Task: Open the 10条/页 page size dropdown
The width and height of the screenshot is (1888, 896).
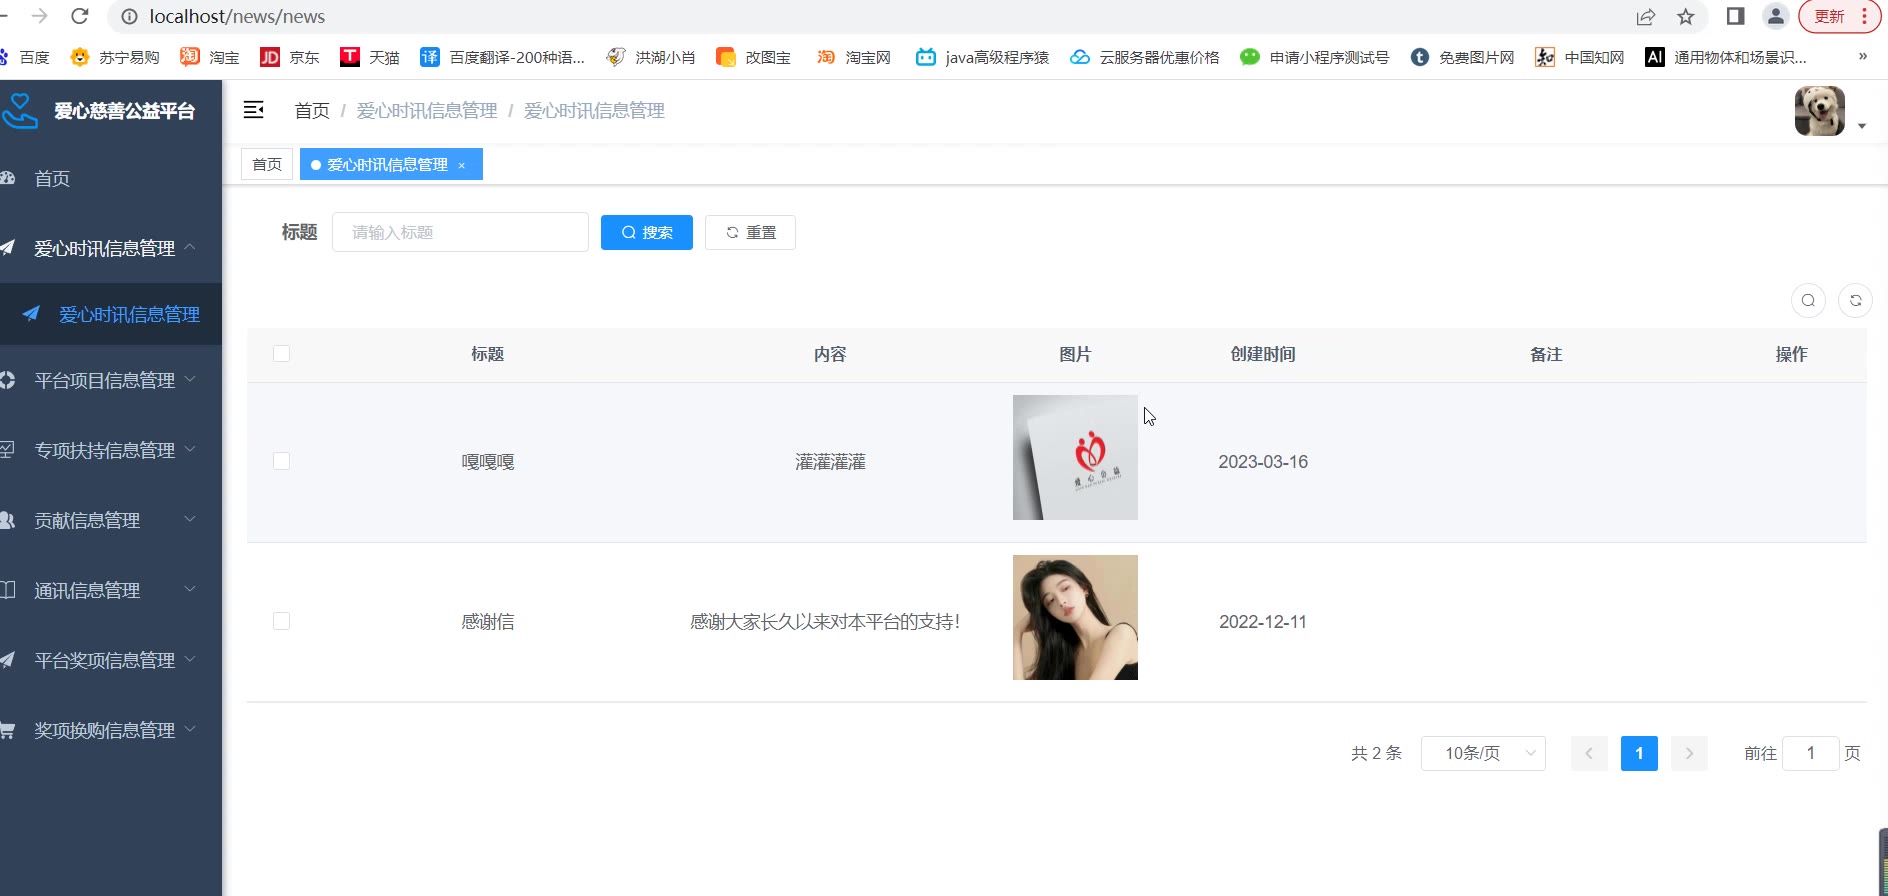Action: (x=1483, y=753)
